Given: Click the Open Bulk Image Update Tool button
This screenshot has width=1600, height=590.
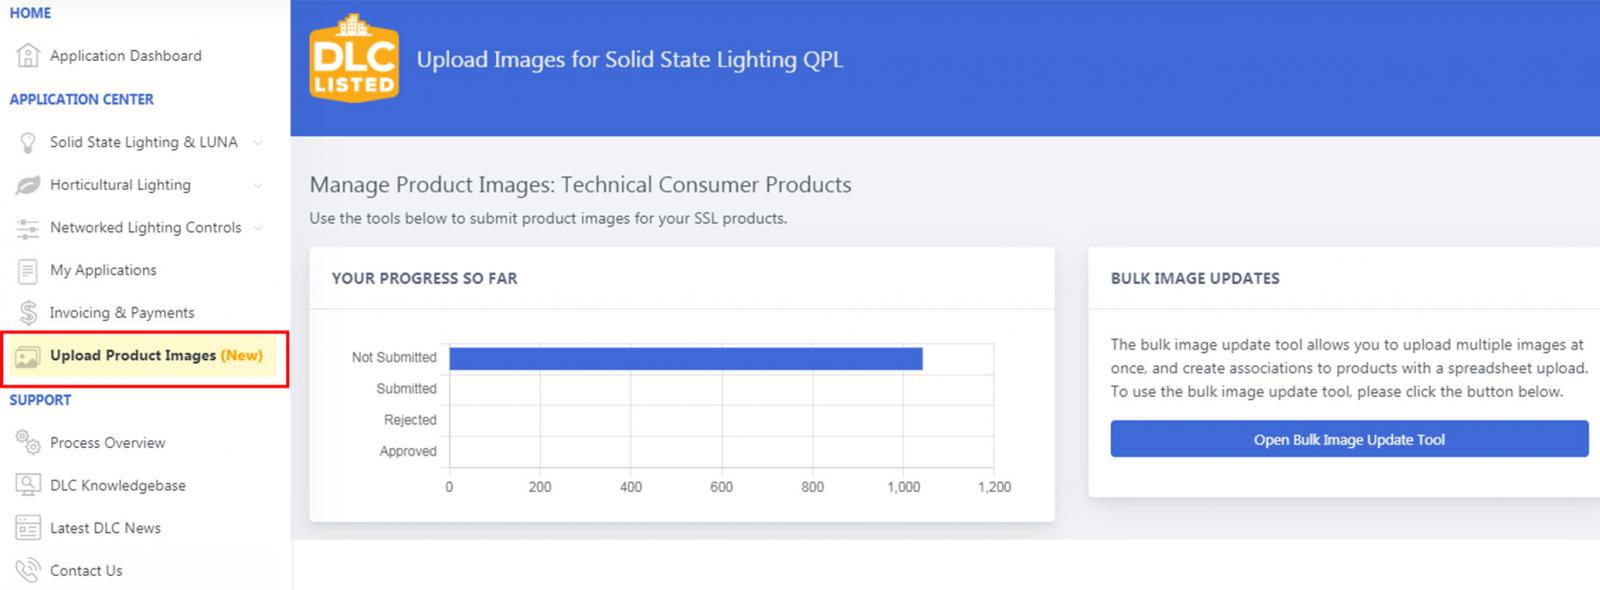Looking at the screenshot, I should [1349, 439].
